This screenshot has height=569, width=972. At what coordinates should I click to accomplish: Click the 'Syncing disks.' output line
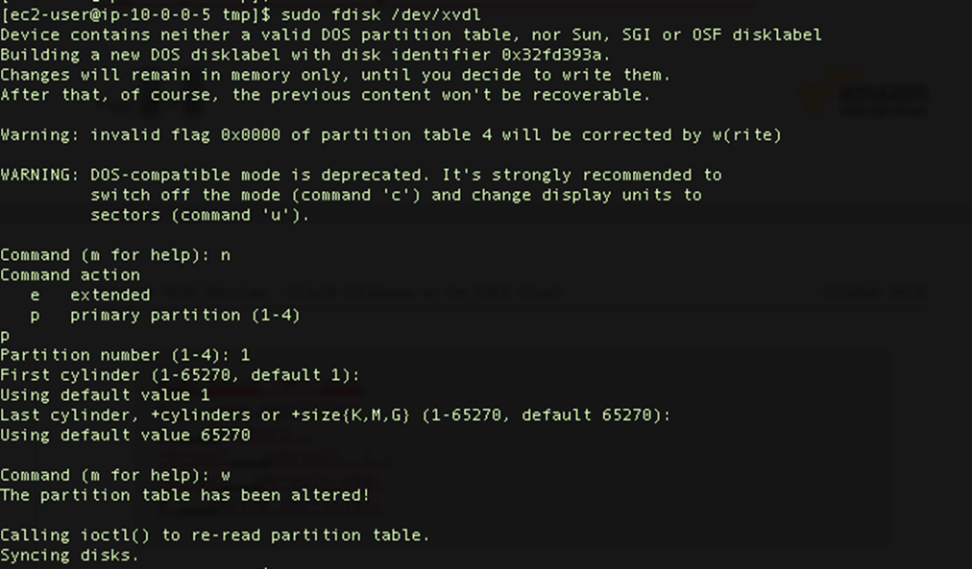point(70,555)
